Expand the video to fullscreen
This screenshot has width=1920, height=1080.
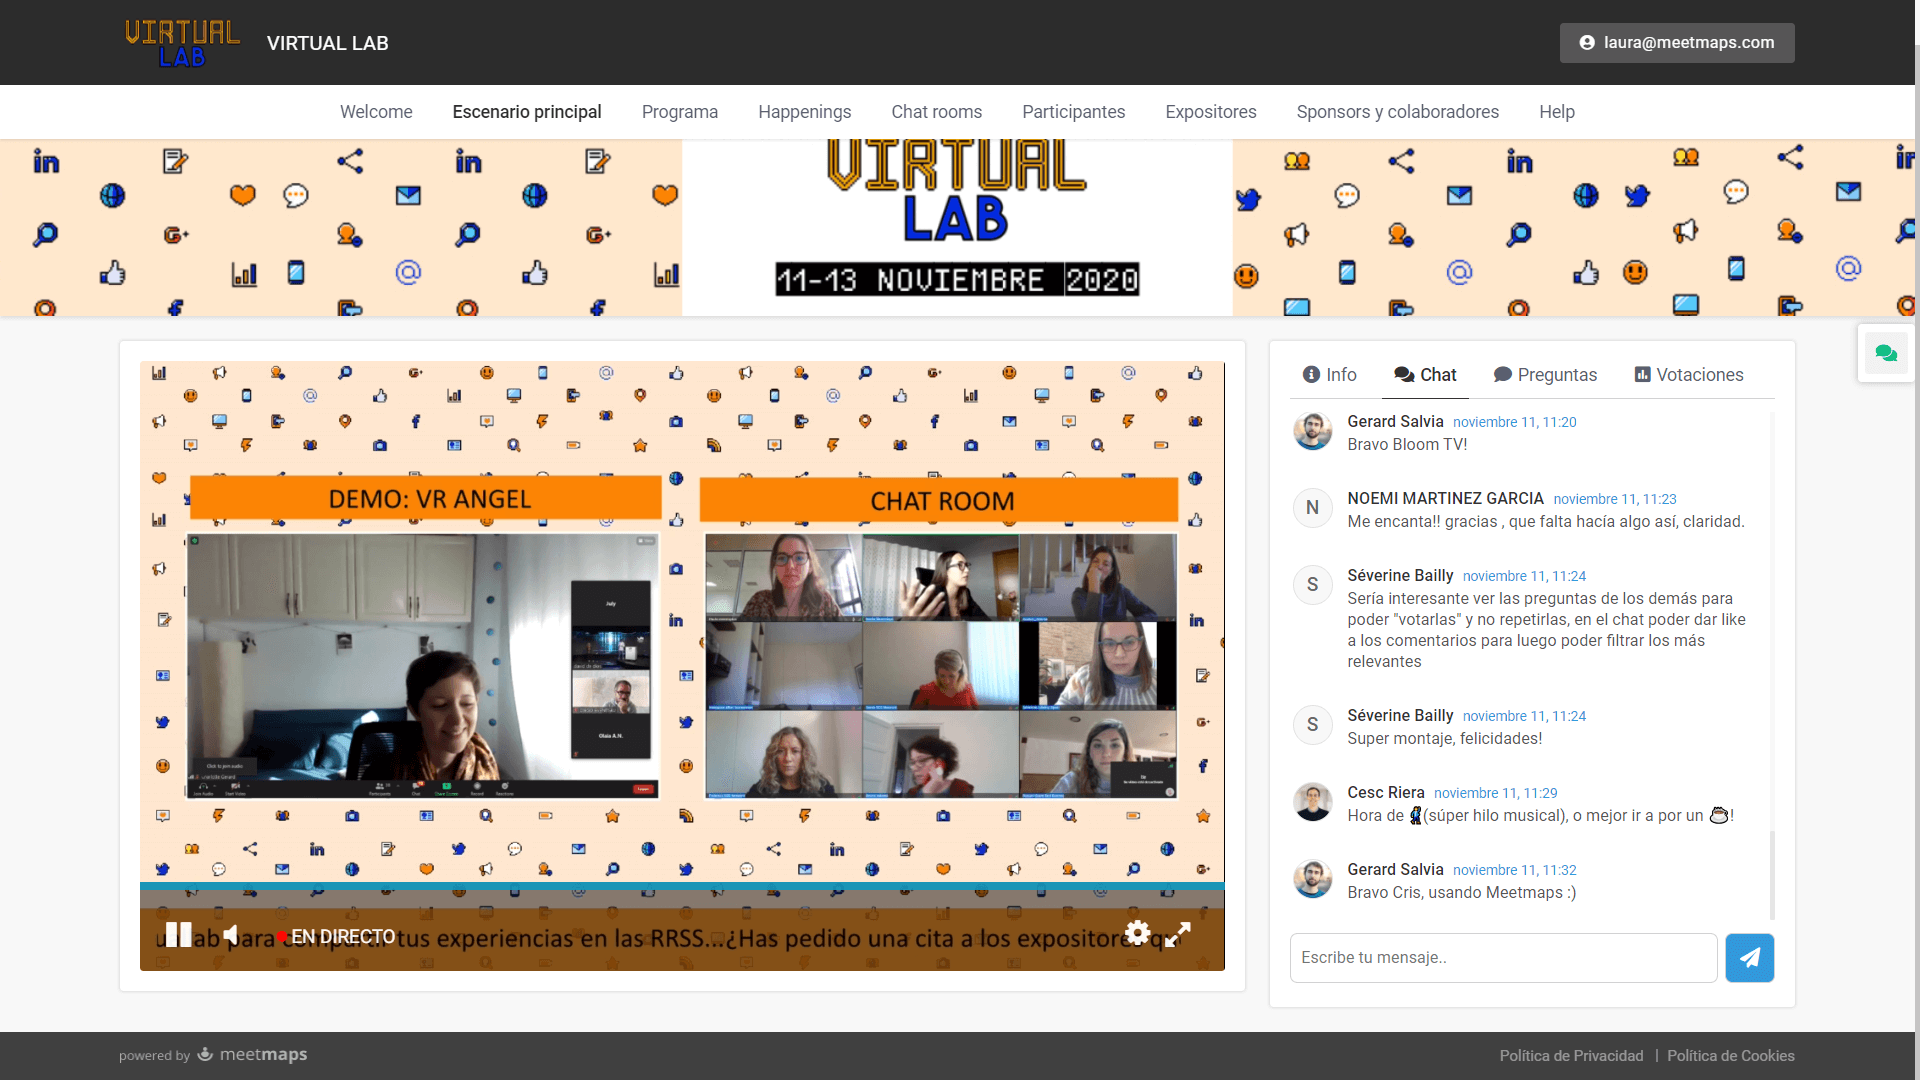pyautogui.click(x=1178, y=935)
